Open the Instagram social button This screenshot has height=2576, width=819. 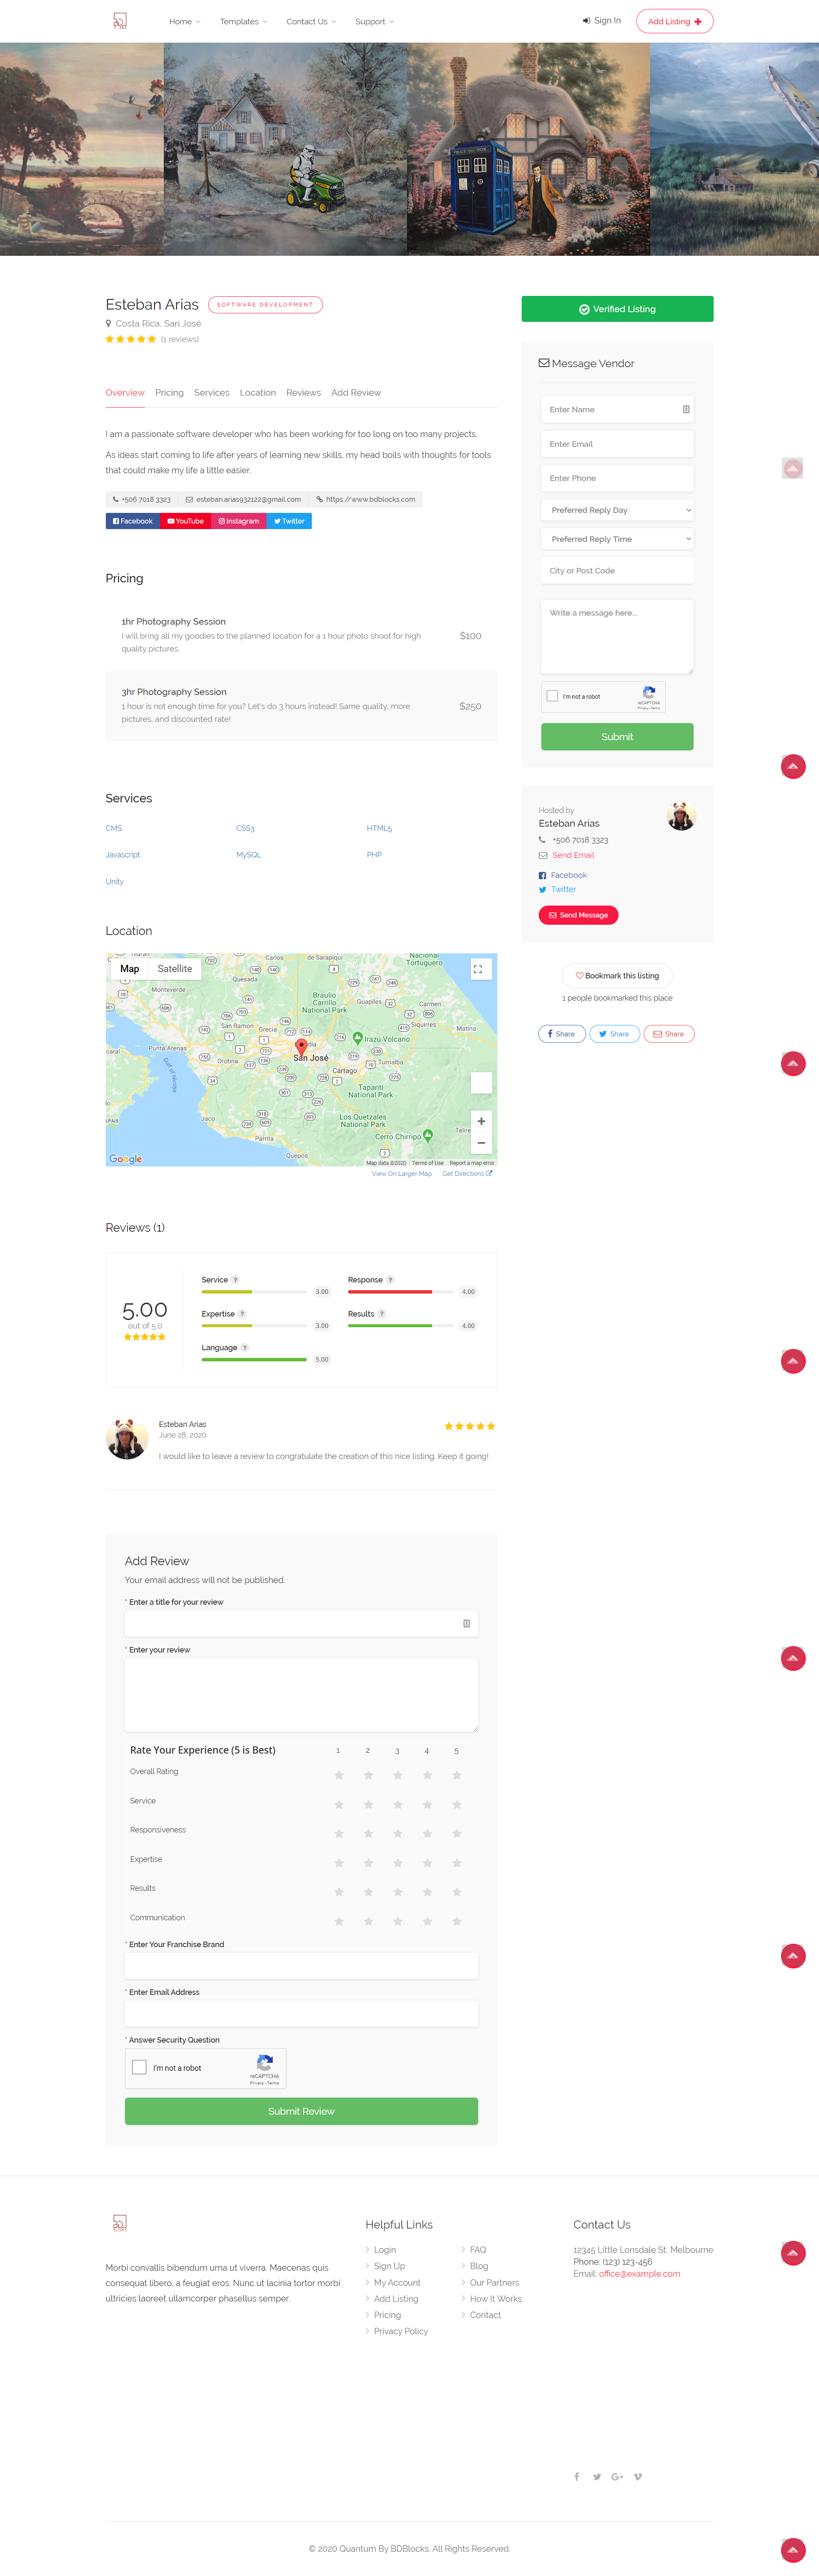239,521
